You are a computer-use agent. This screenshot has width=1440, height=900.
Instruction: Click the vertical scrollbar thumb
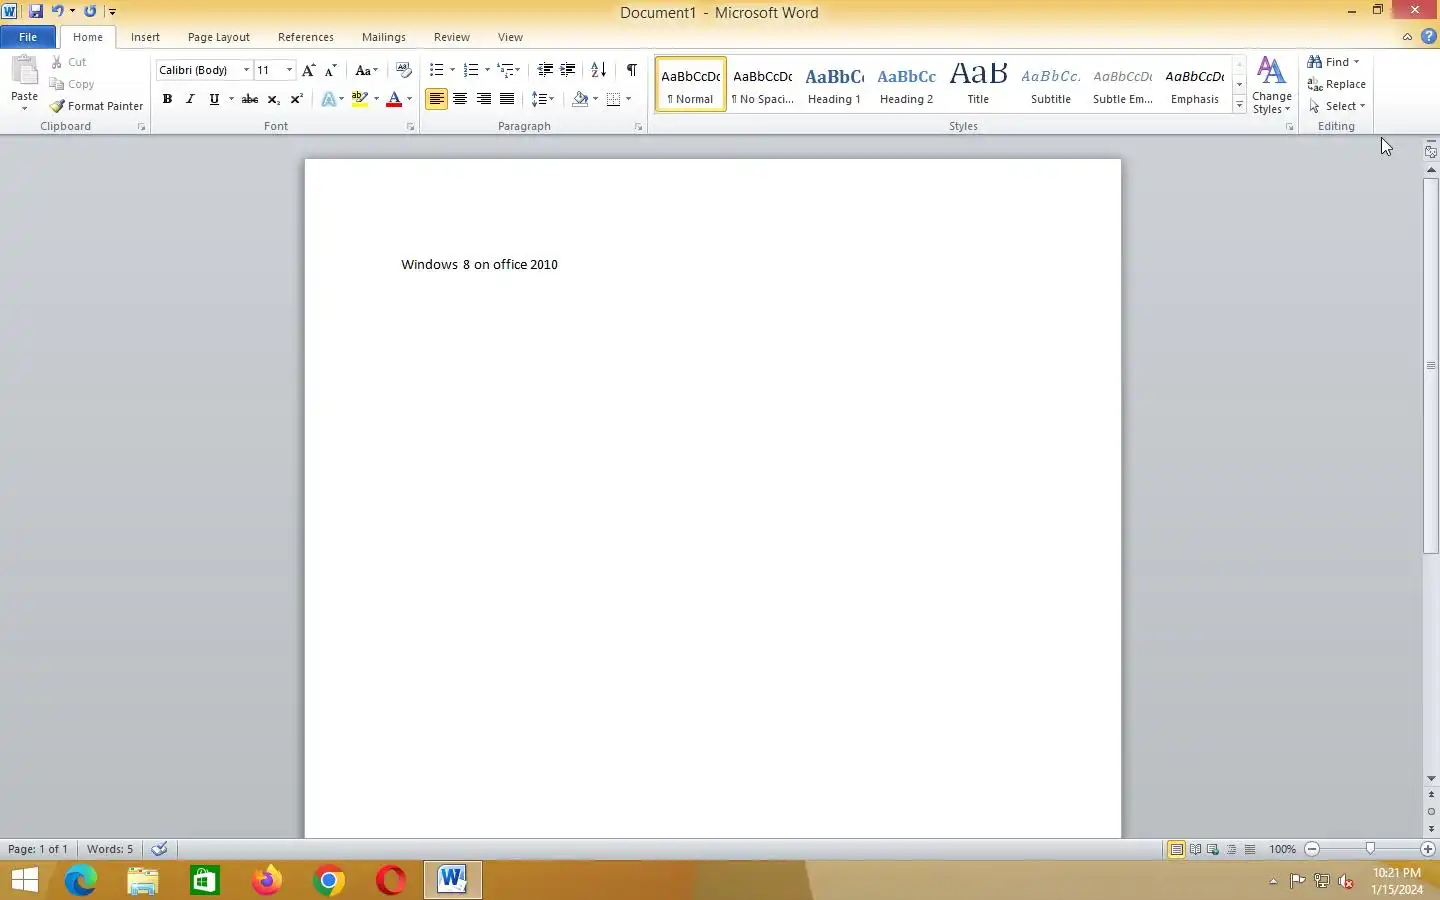click(1431, 366)
